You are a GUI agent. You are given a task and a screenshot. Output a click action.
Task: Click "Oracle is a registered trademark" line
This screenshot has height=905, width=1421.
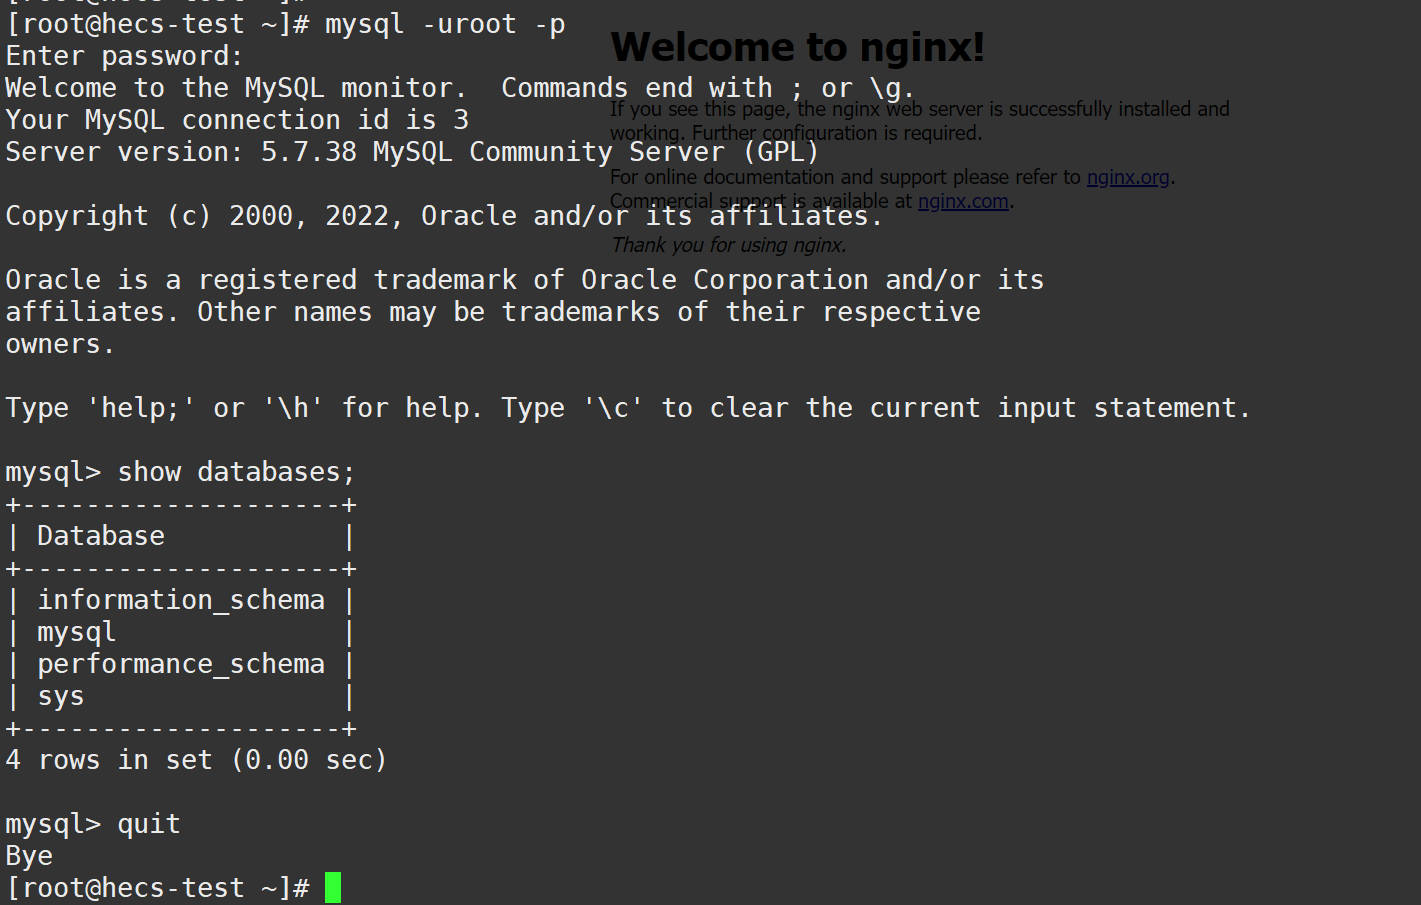(524, 280)
